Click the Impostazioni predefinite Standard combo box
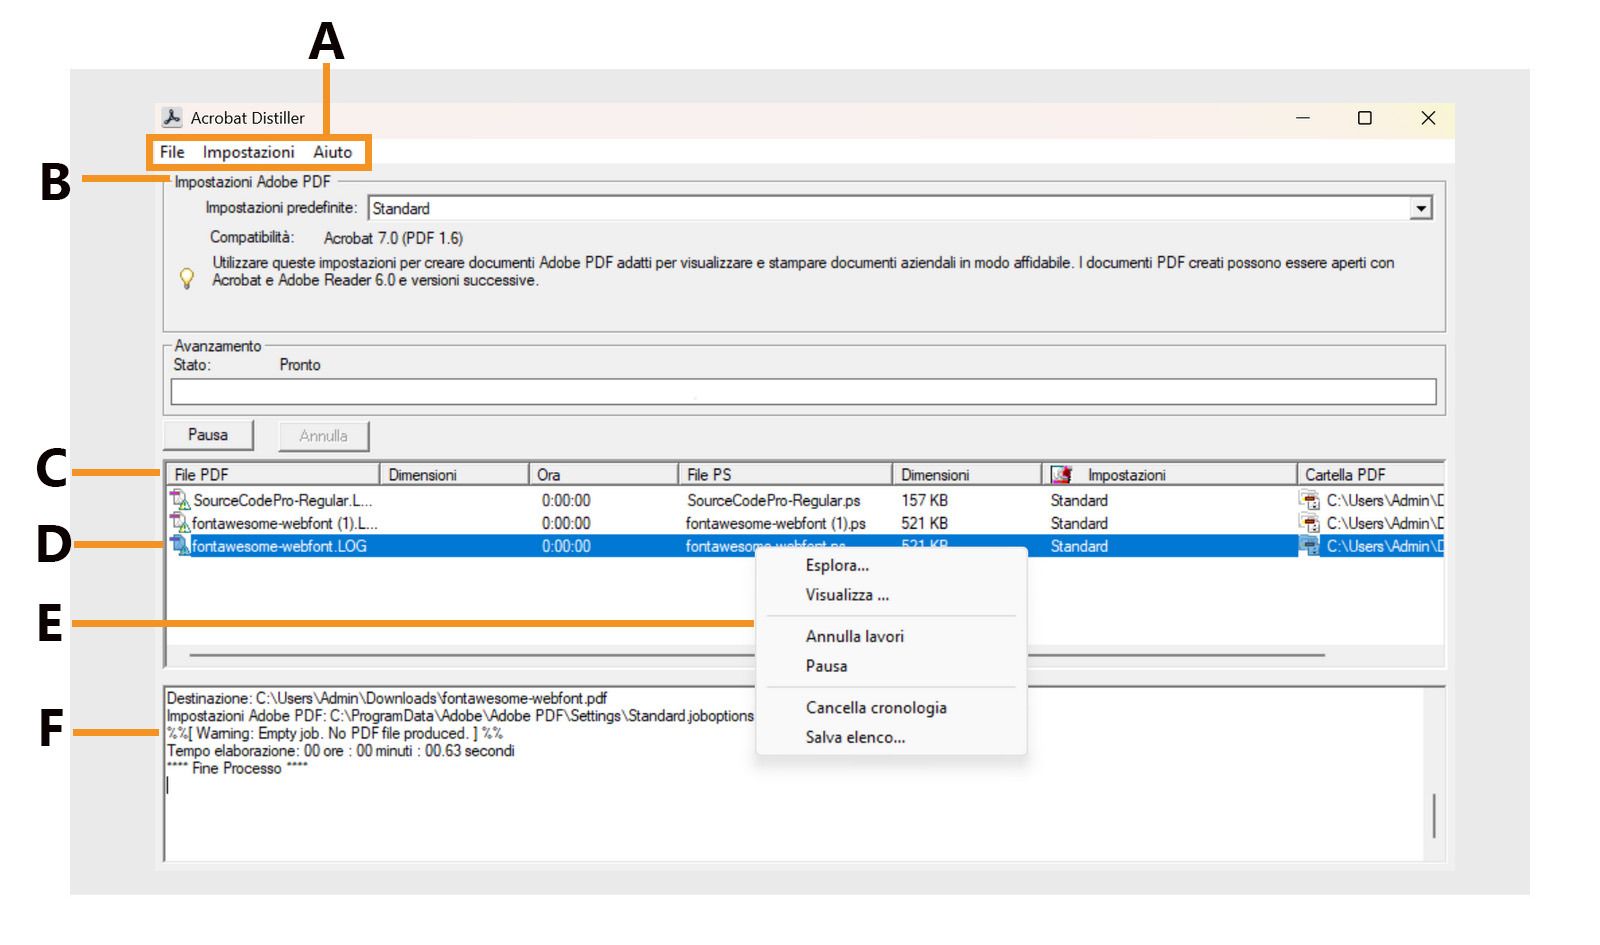Screen dimensions: 1600x945 coord(900,208)
